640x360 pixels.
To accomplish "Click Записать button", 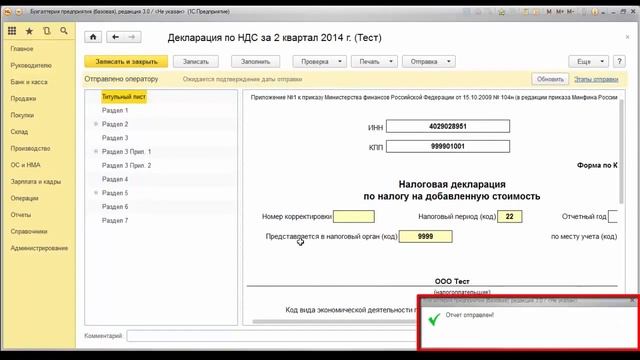I will pos(196,62).
